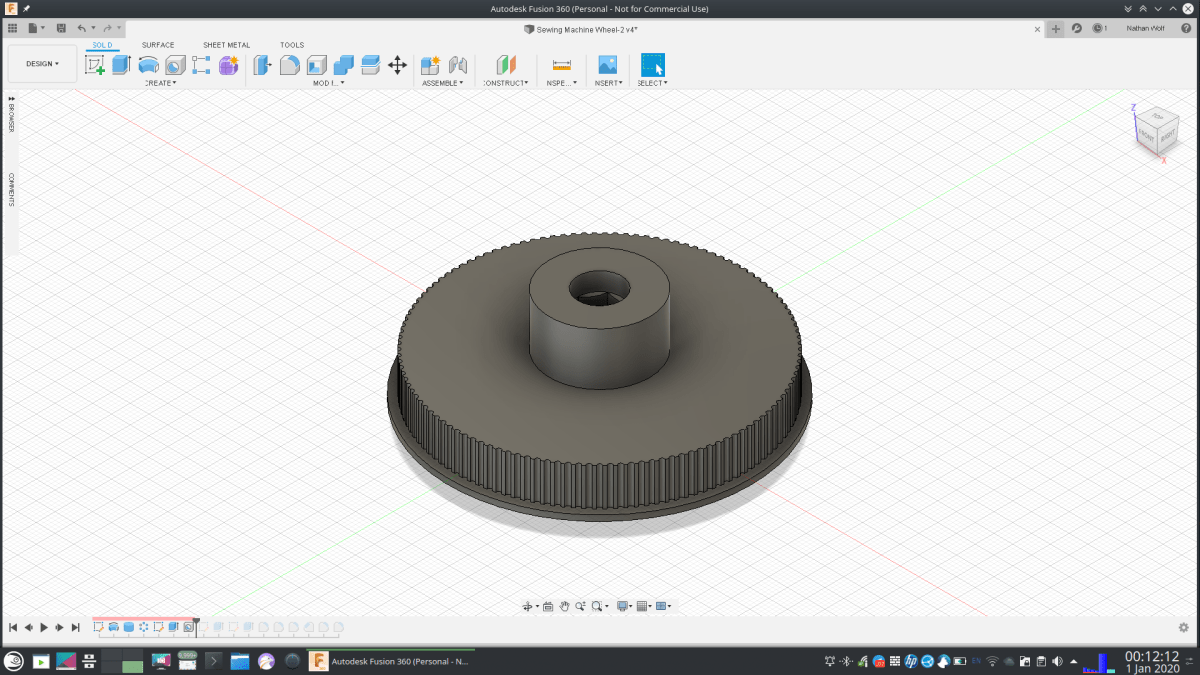
Task: Open the File menu dropdown
Action: [x=36, y=28]
